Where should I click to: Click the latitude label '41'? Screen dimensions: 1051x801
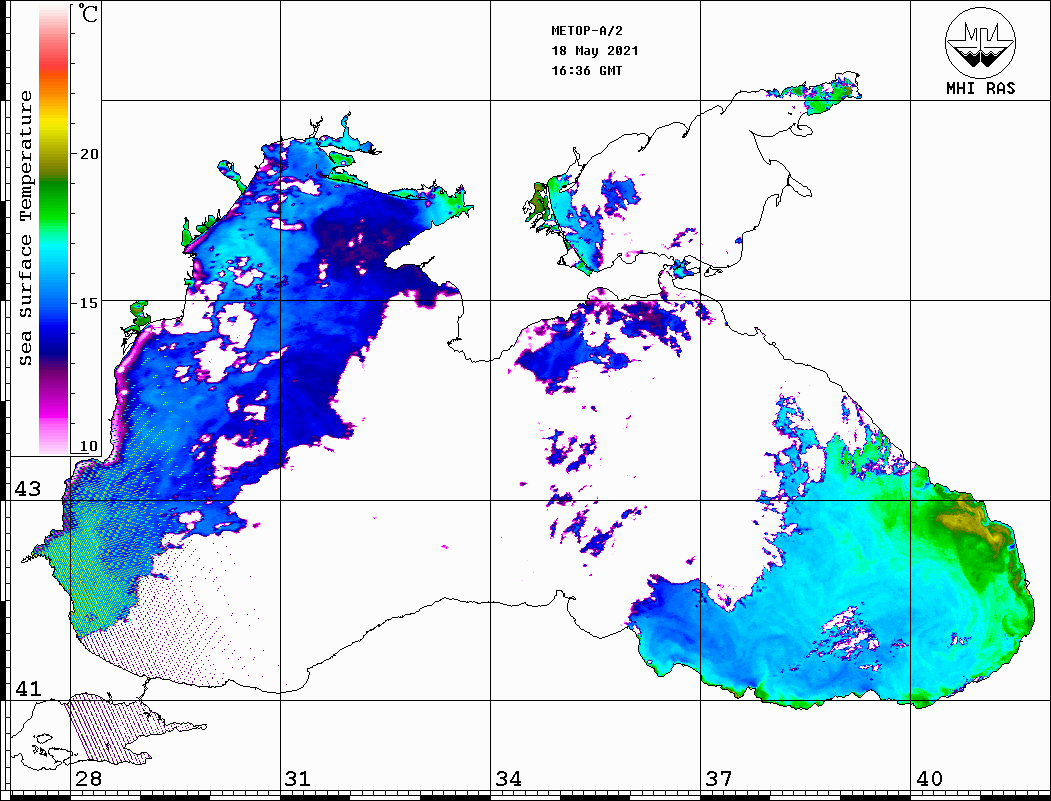(x=28, y=688)
